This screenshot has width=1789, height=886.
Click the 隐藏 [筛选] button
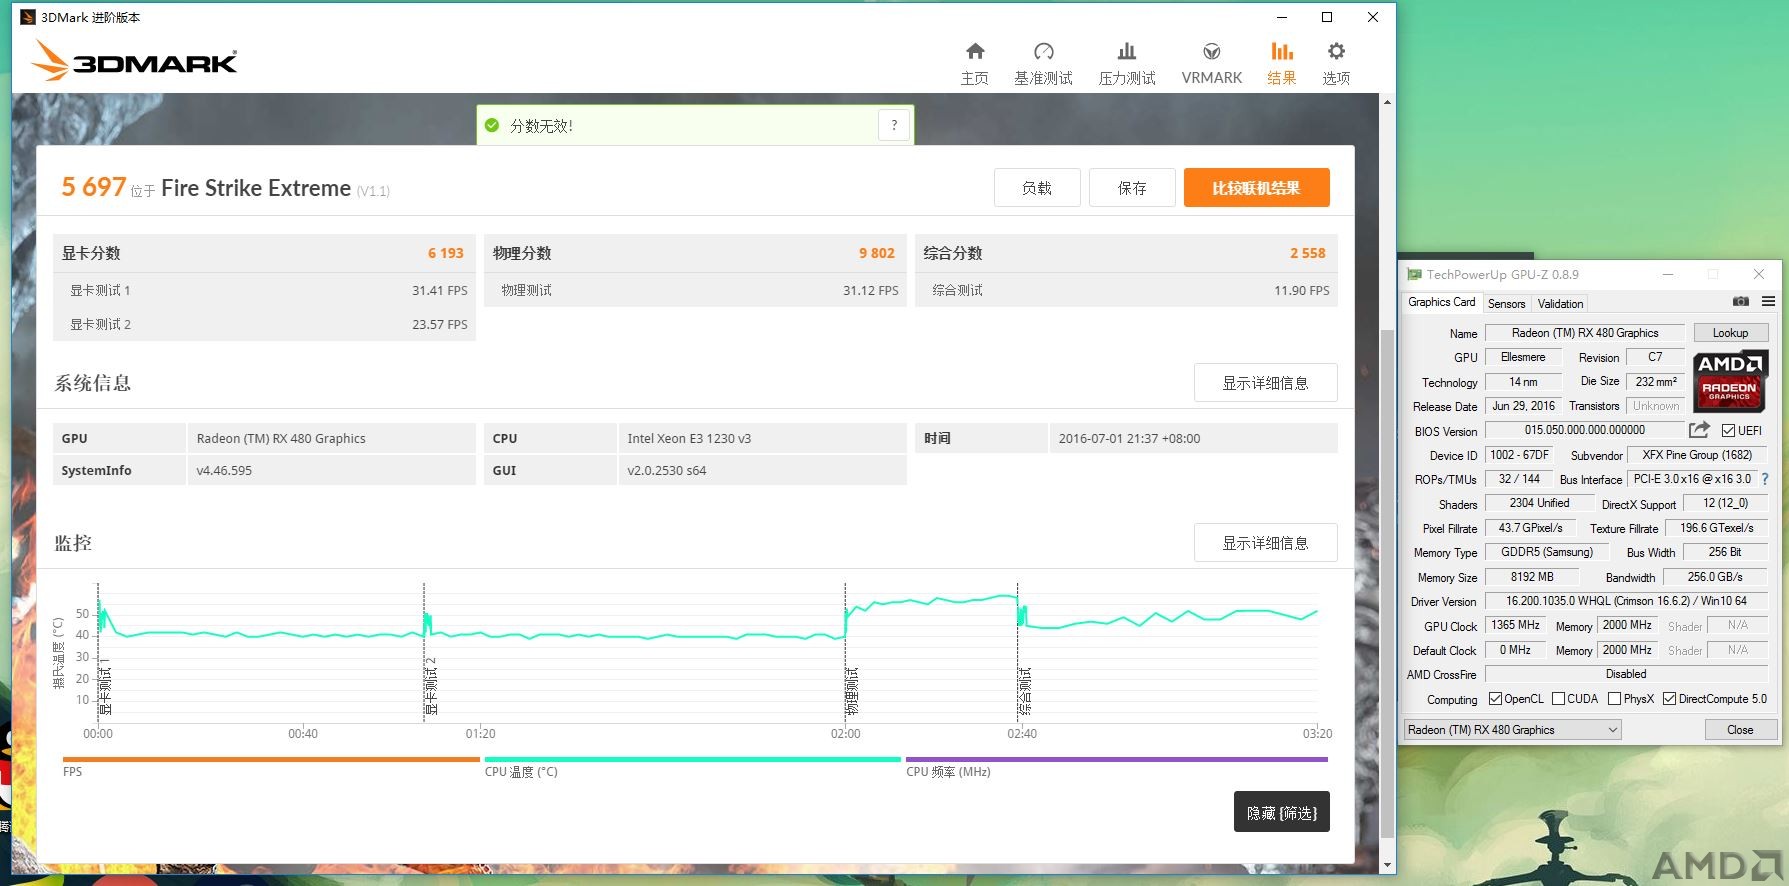click(x=1282, y=812)
